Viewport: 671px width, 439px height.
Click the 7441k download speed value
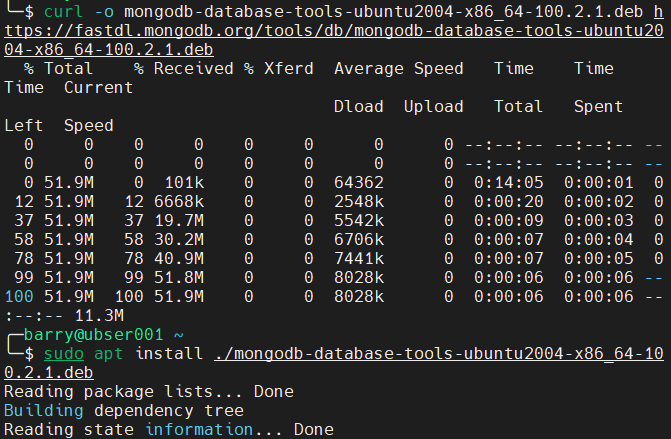359,258
